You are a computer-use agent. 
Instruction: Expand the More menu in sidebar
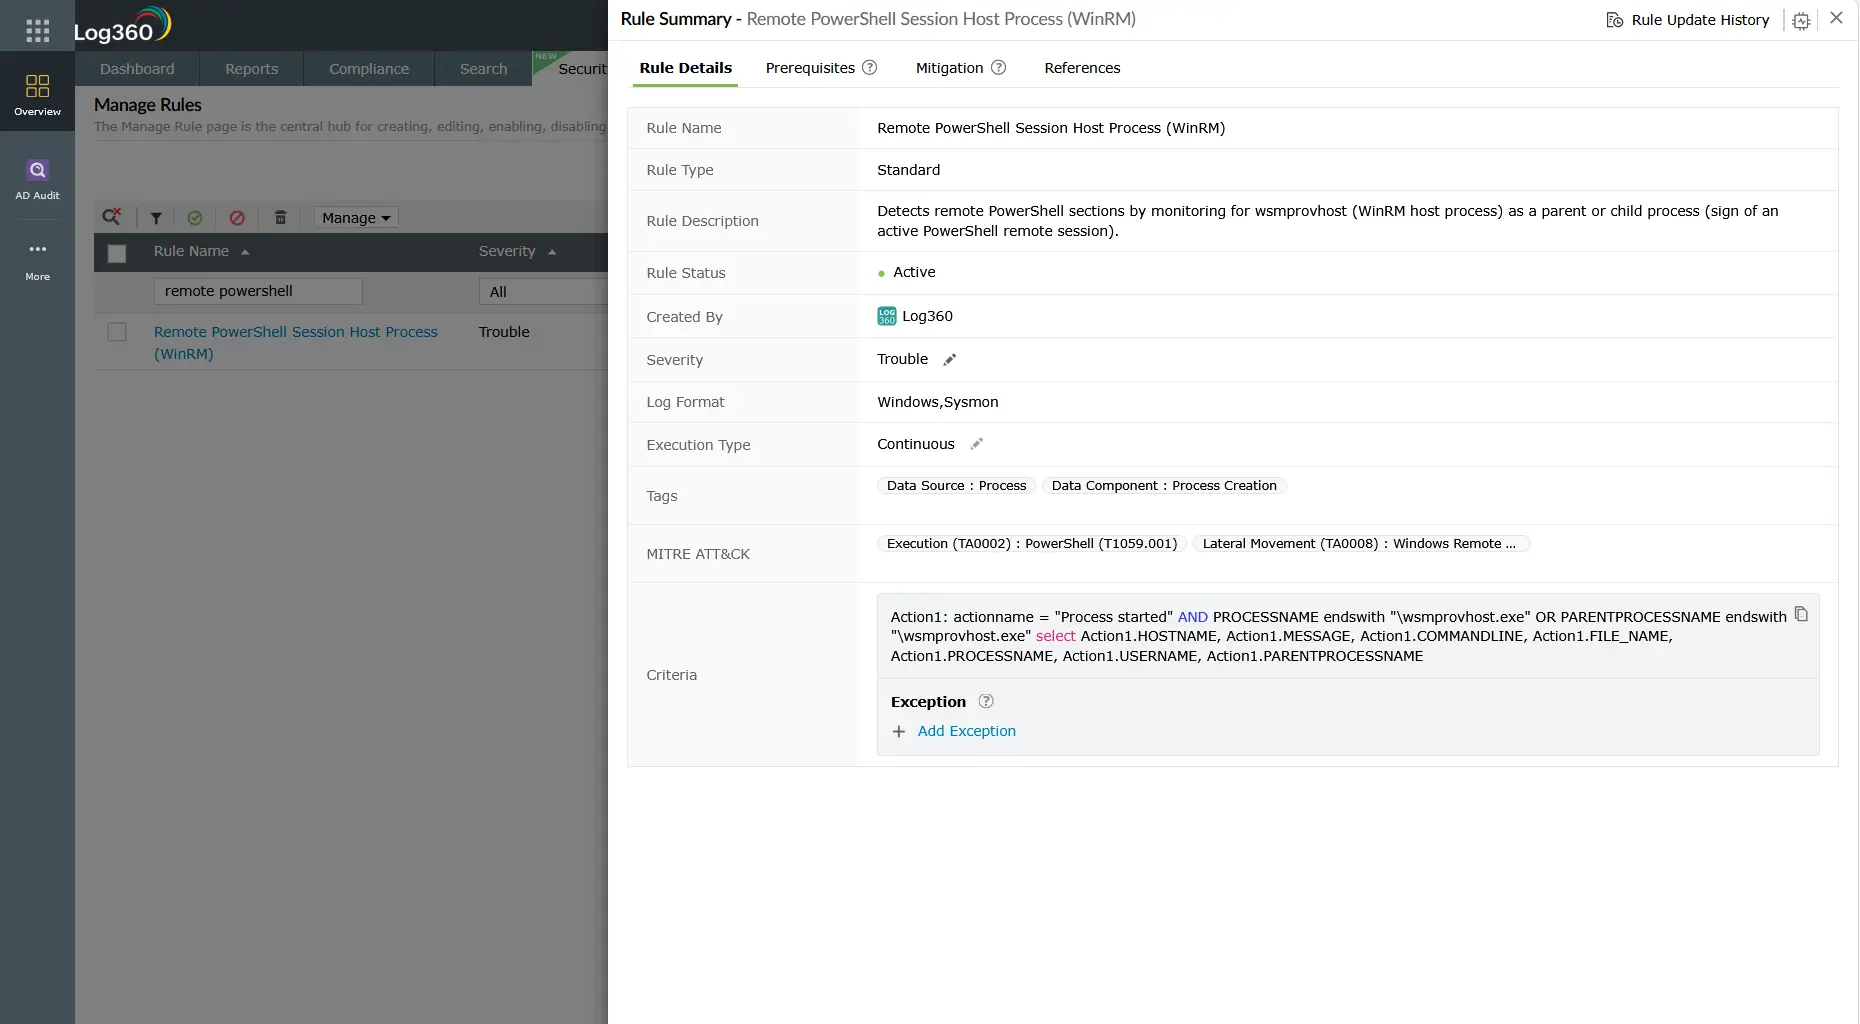37,260
